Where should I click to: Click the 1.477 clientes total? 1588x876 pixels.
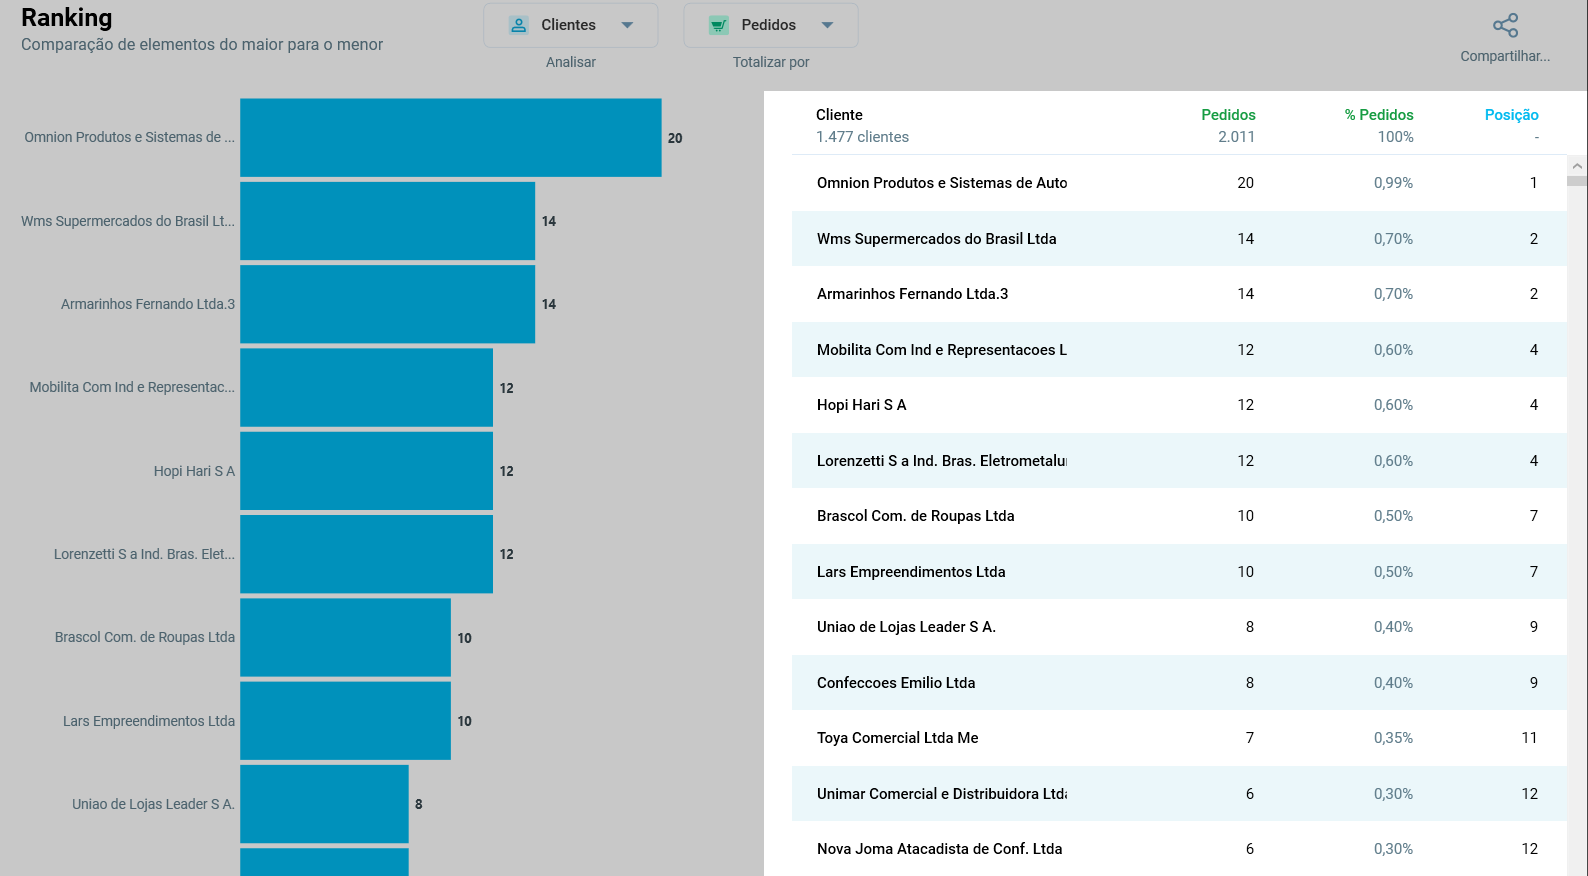862,137
